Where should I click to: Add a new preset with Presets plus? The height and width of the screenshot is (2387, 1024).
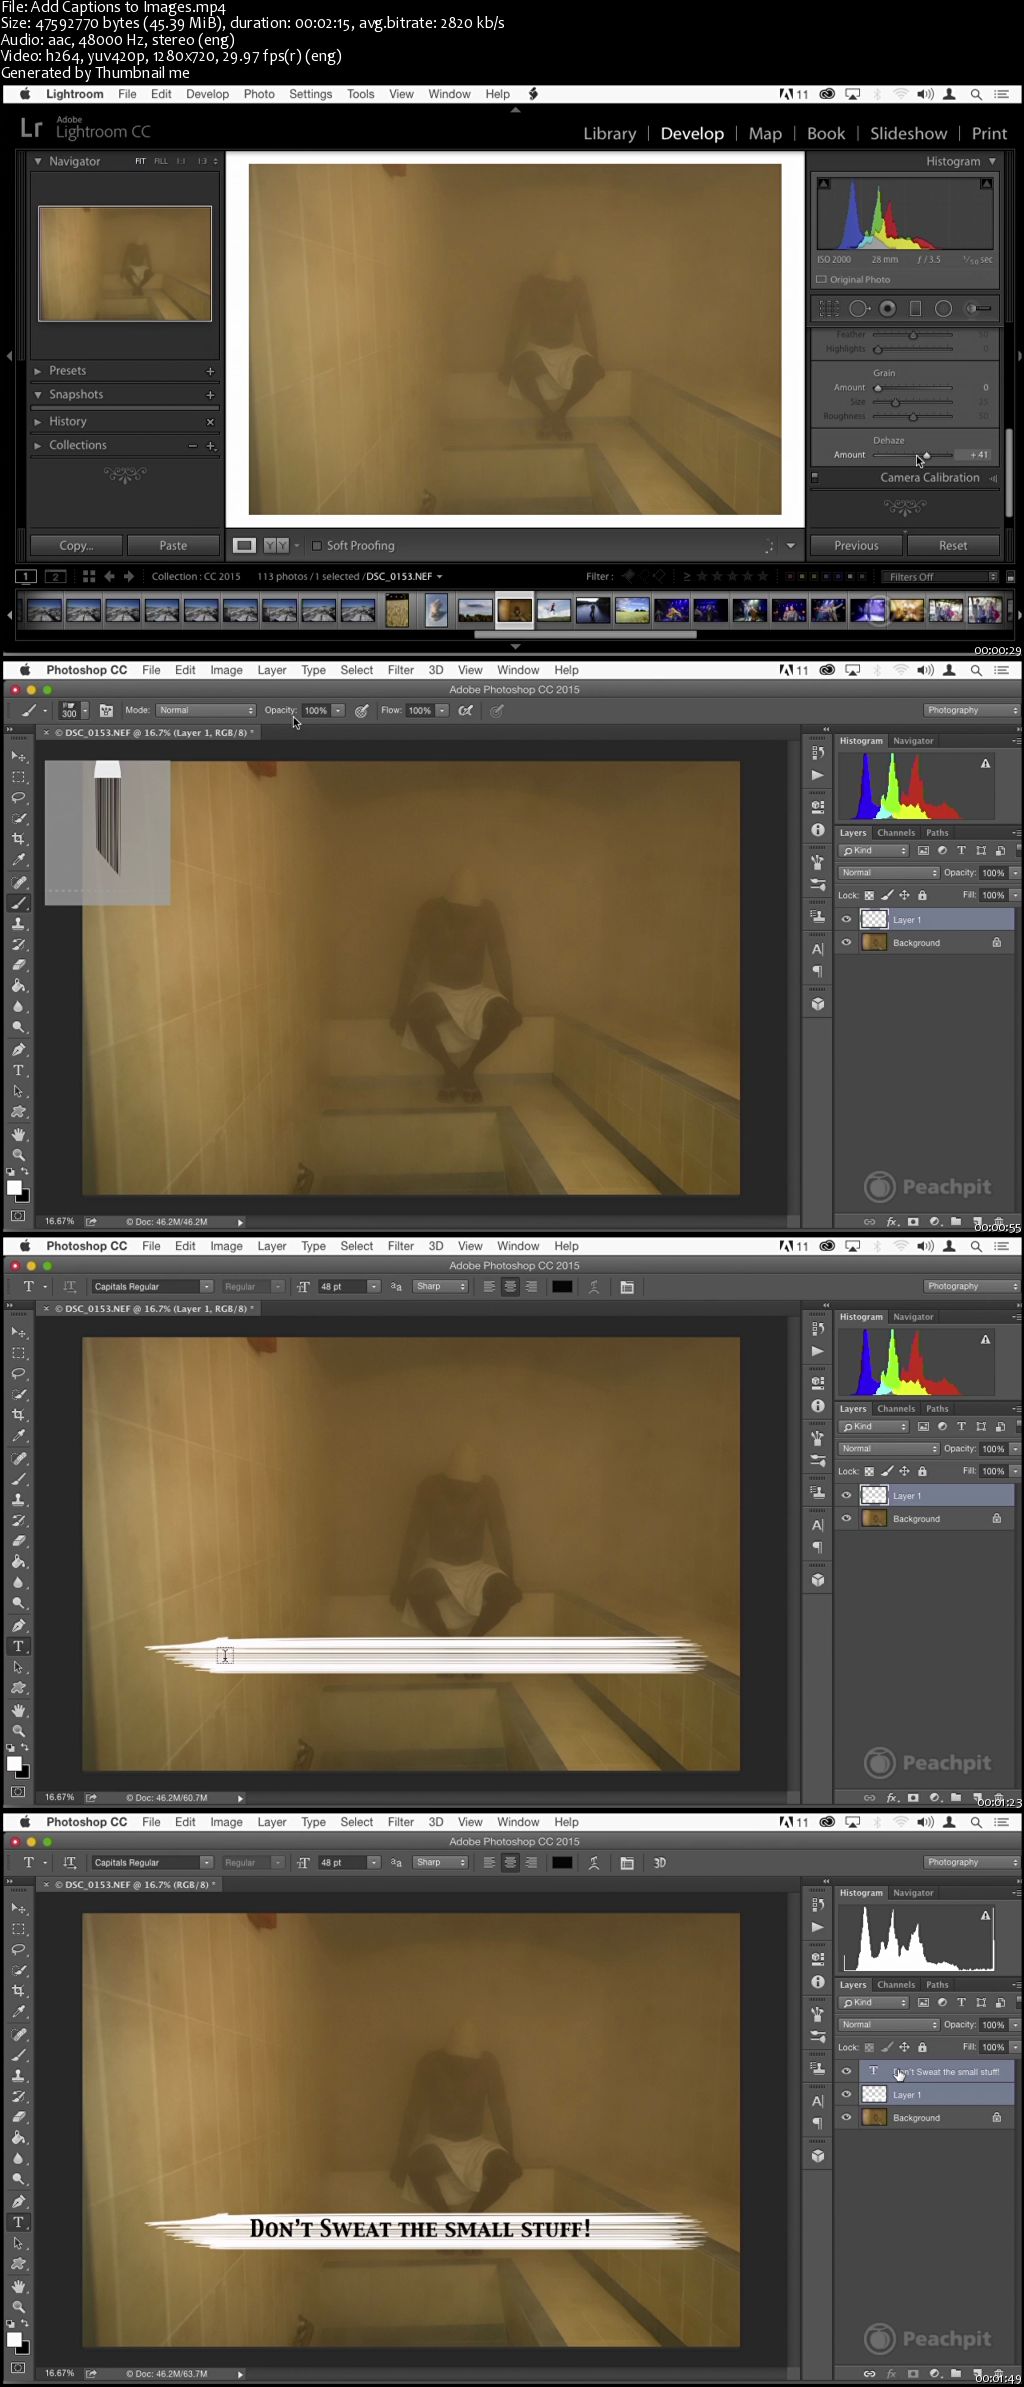210,371
